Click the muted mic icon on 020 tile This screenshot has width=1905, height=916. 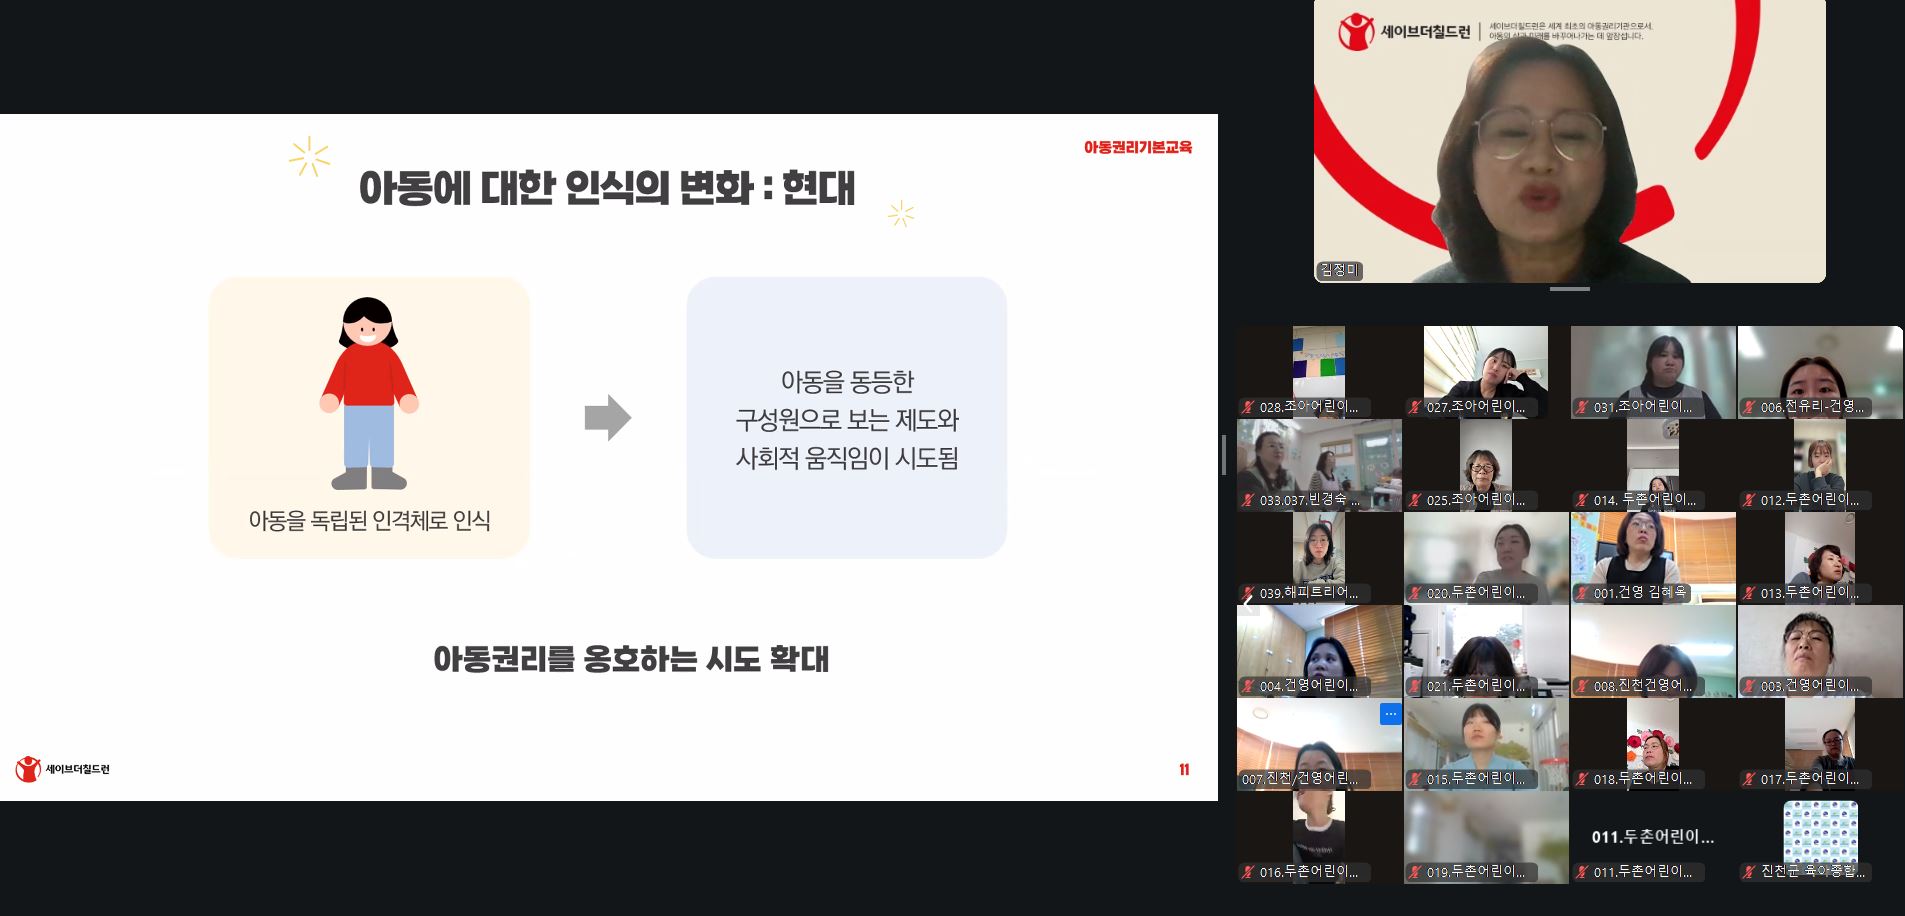tap(1415, 593)
